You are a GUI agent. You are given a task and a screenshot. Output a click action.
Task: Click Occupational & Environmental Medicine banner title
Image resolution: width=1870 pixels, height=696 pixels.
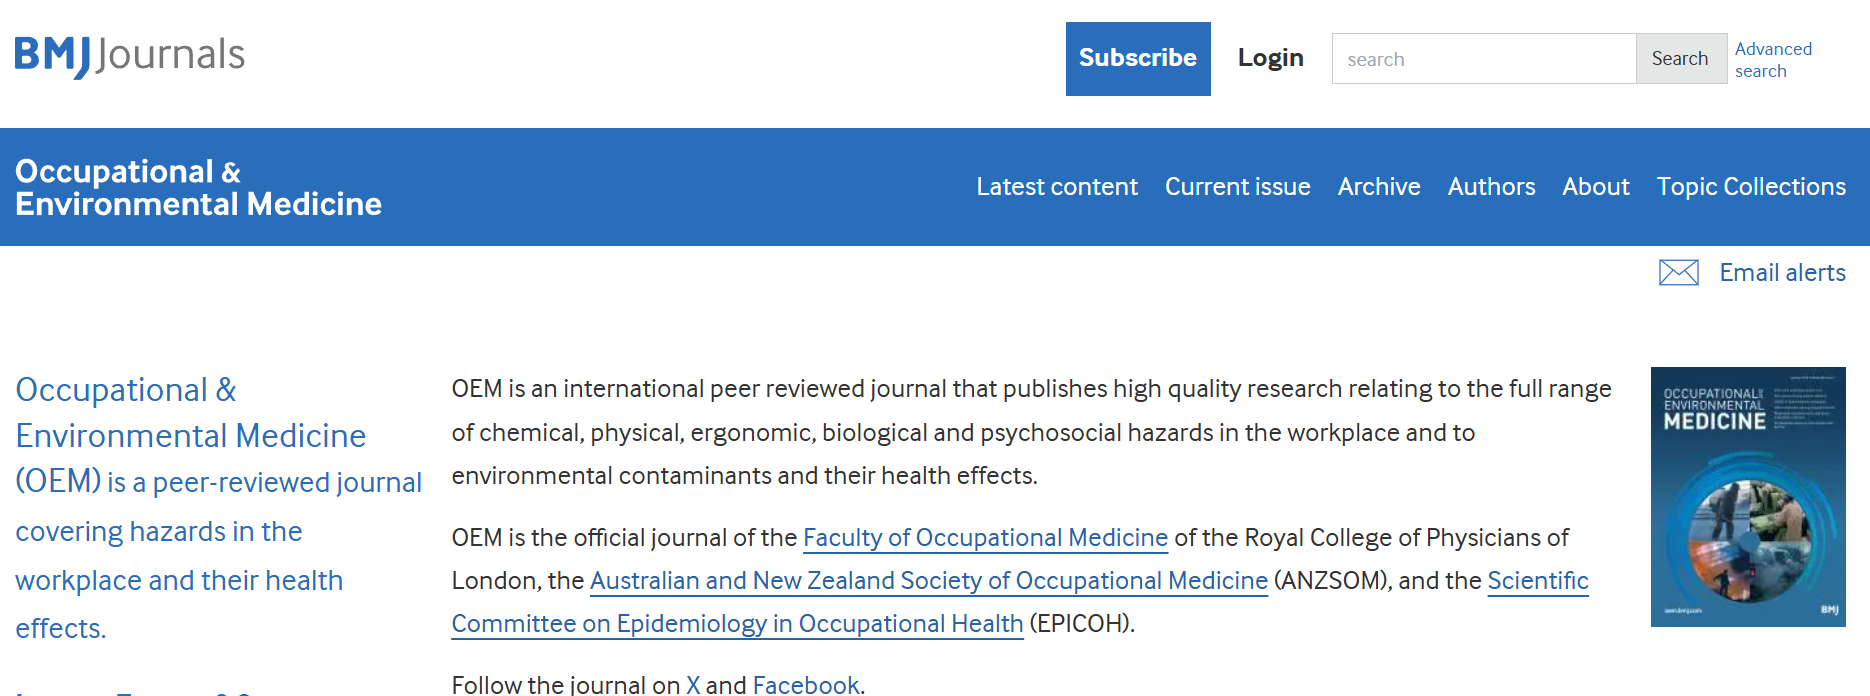point(198,187)
